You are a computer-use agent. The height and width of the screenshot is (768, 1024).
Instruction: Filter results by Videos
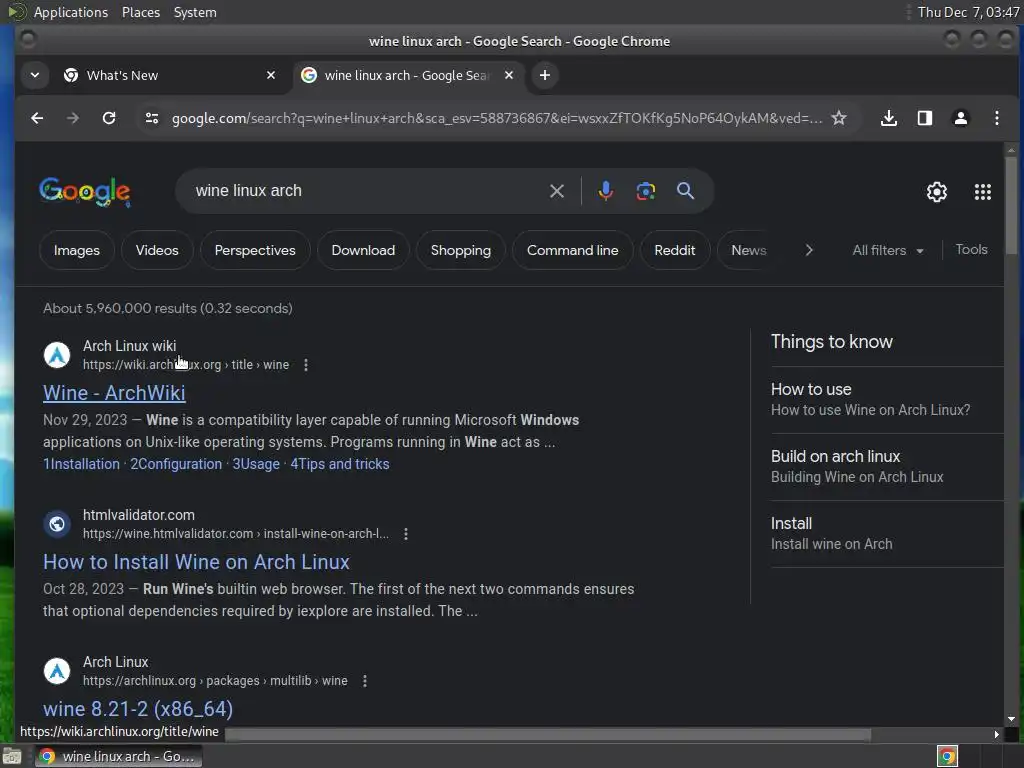[157, 250]
